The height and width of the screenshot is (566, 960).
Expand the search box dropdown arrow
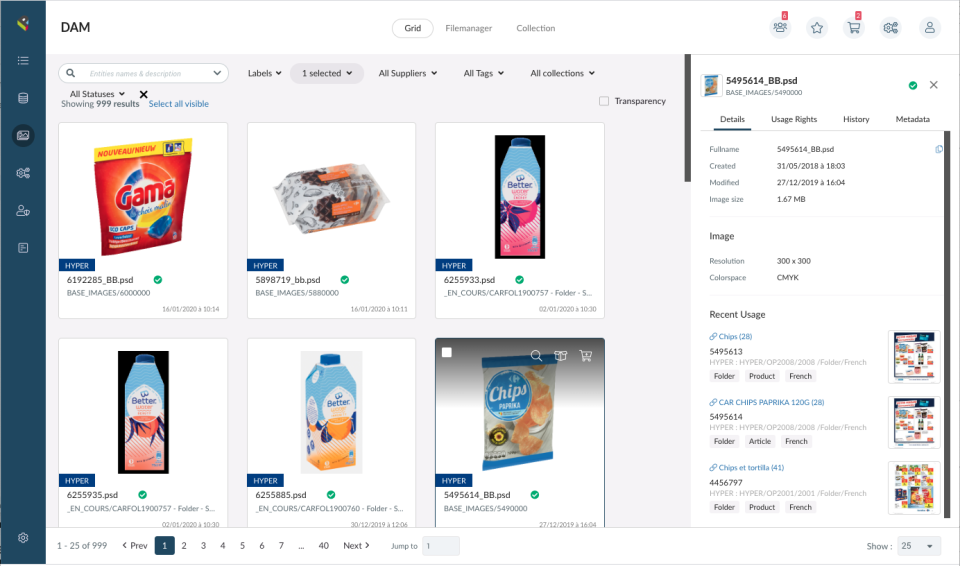(x=217, y=73)
